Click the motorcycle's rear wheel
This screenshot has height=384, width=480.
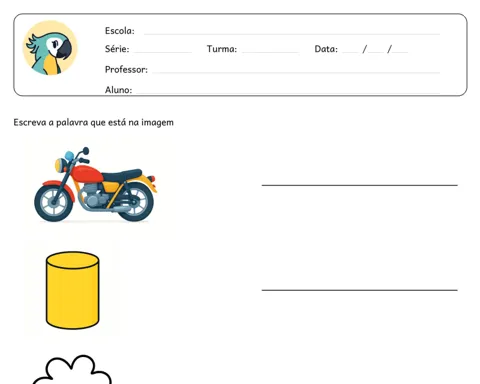(x=136, y=202)
